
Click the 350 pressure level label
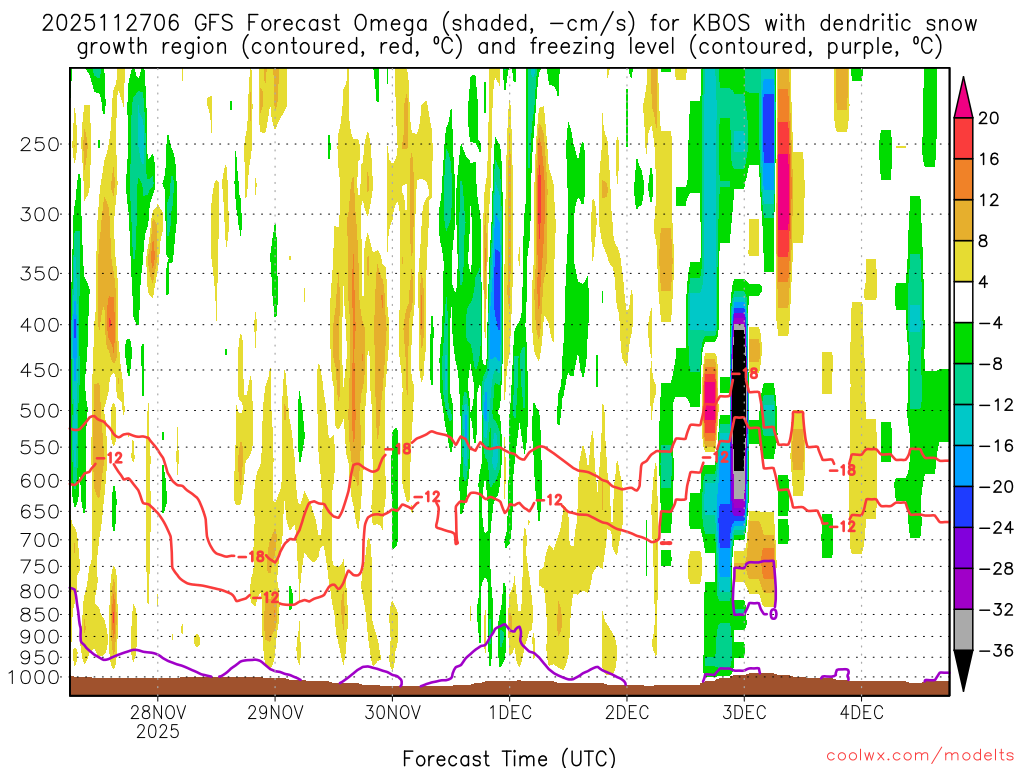coord(40,274)
